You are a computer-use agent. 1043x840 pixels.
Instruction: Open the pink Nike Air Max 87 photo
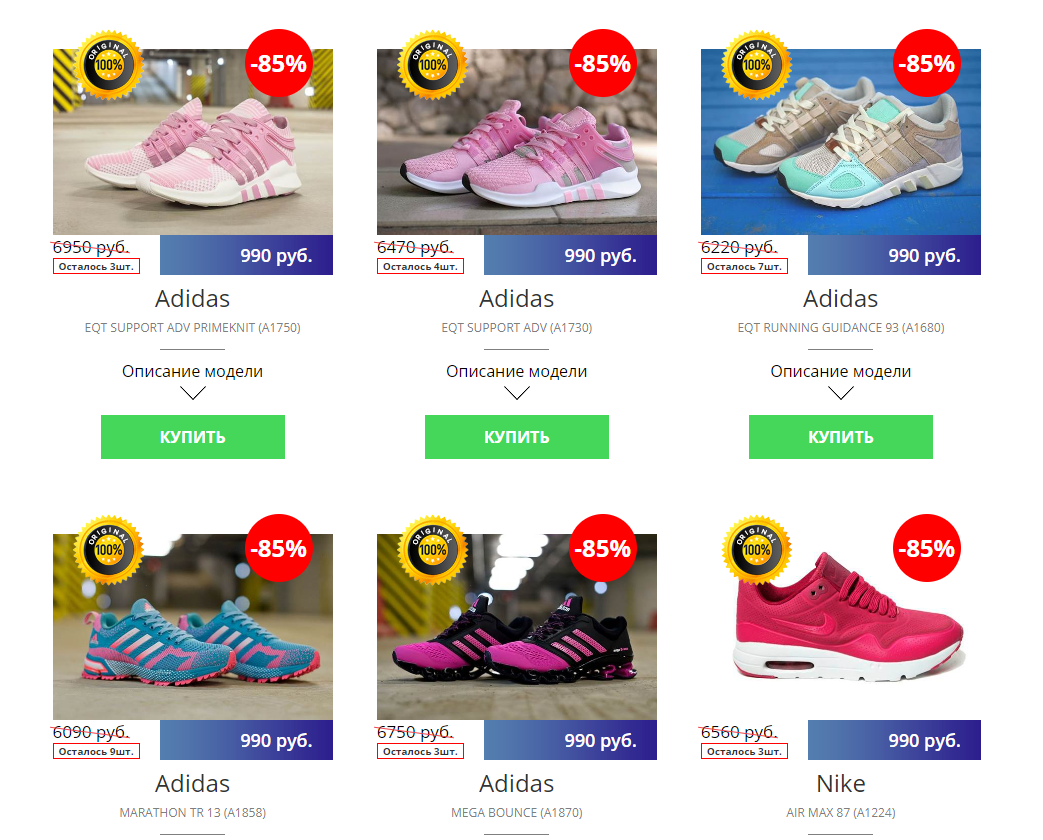841,627
